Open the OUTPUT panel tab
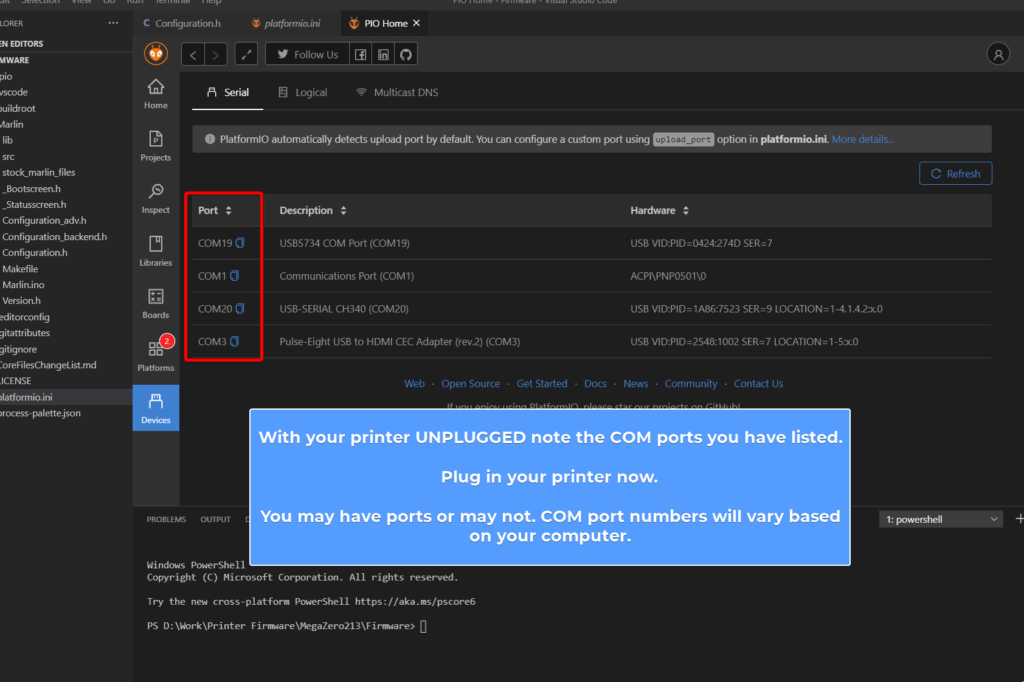 pos(216,519)
